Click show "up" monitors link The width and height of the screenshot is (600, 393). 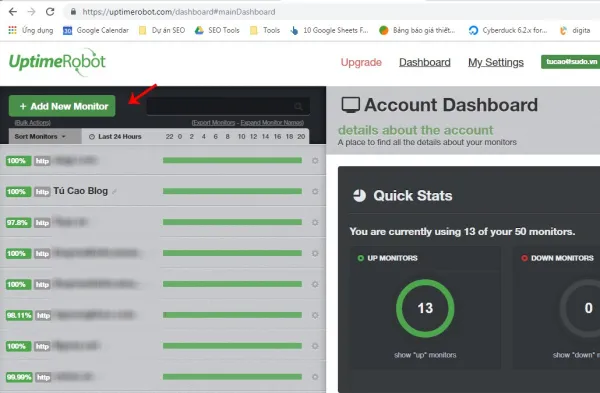tap(425, 355)
